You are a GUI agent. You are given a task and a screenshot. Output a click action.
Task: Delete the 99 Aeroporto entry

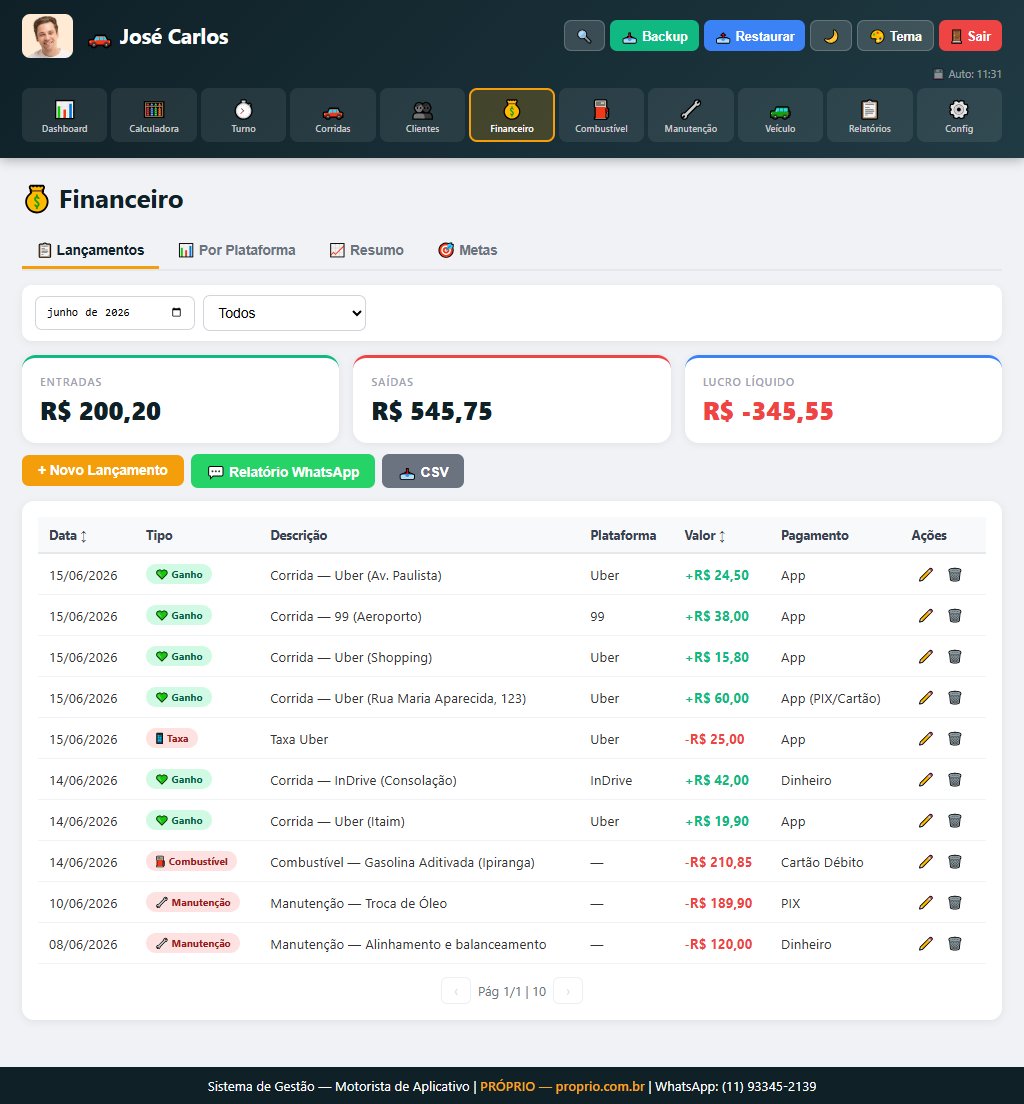[955, 615]
